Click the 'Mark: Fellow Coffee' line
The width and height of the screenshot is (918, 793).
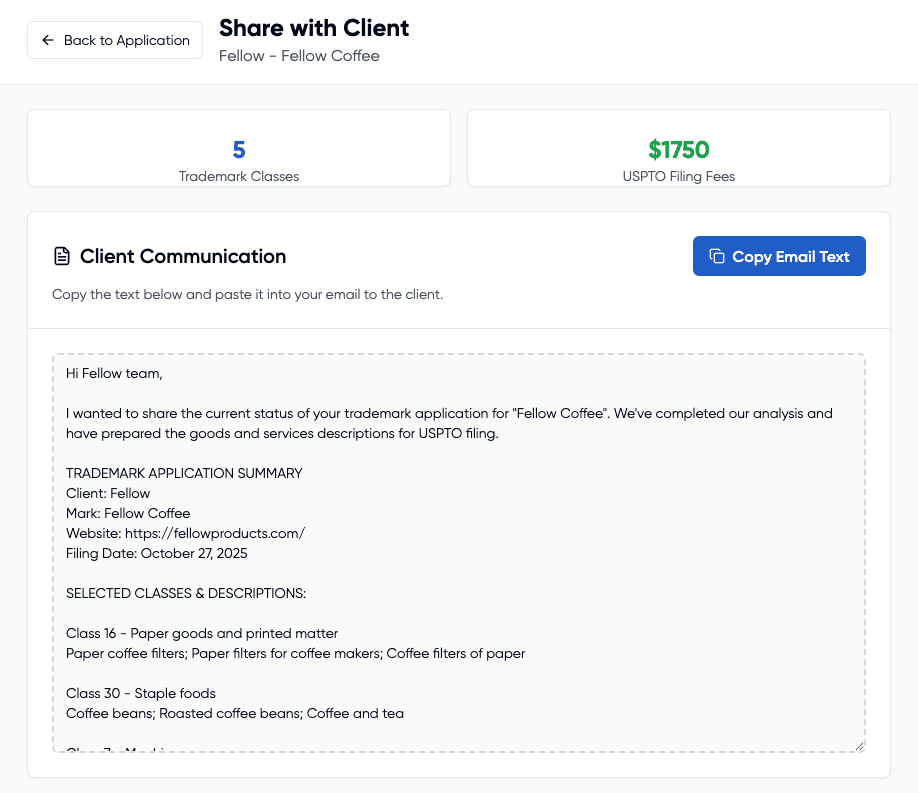(x=128, y=513)
